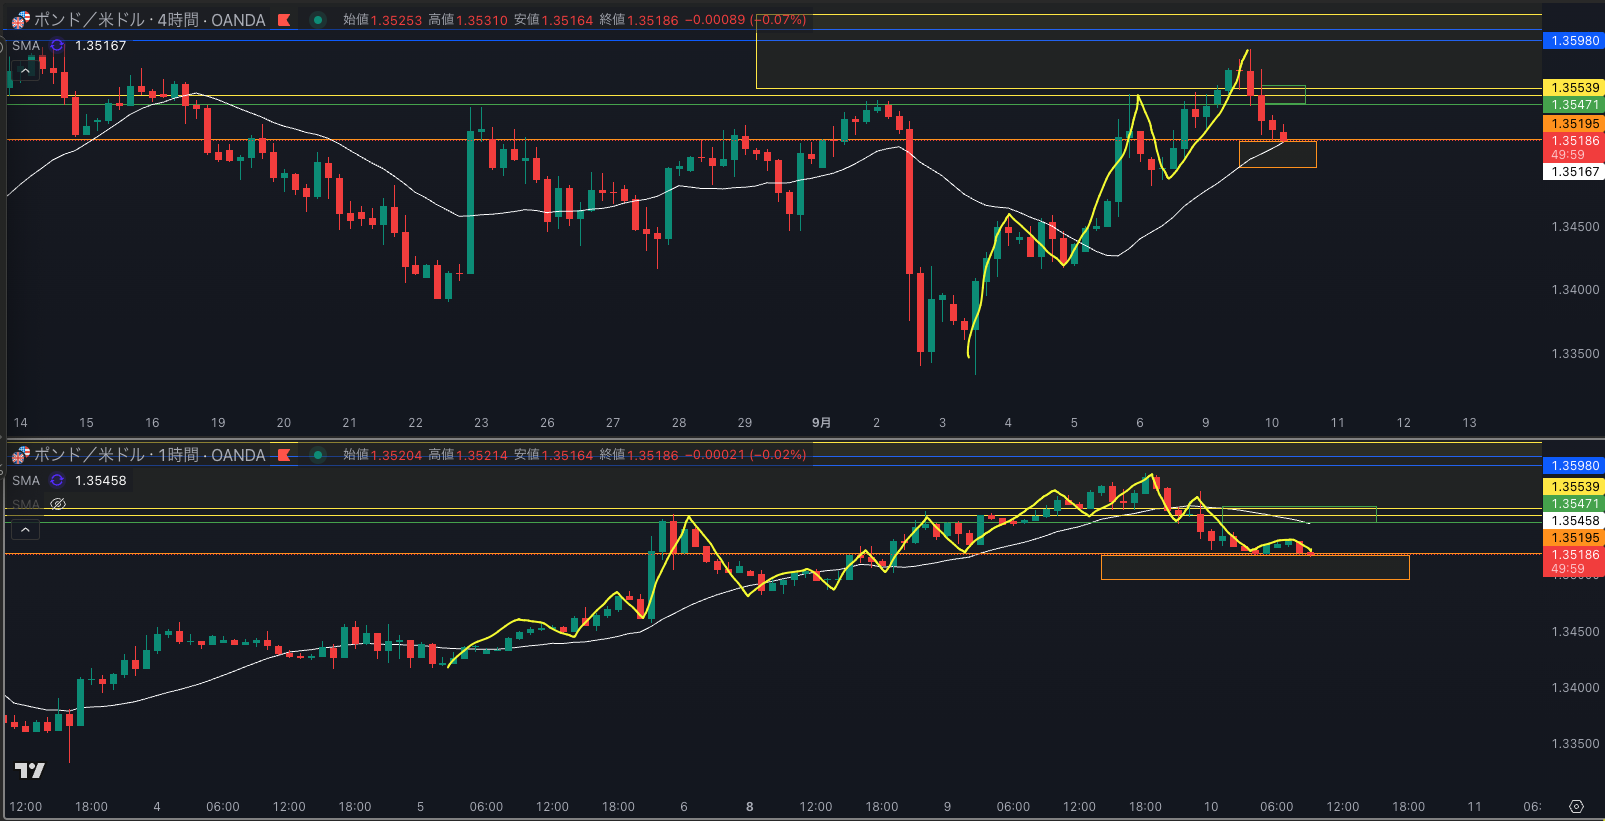The image size is (1605, 821).
Task: Click the 1.34500 price tick on the 1-hour chart
Action: coord(1575,632)
